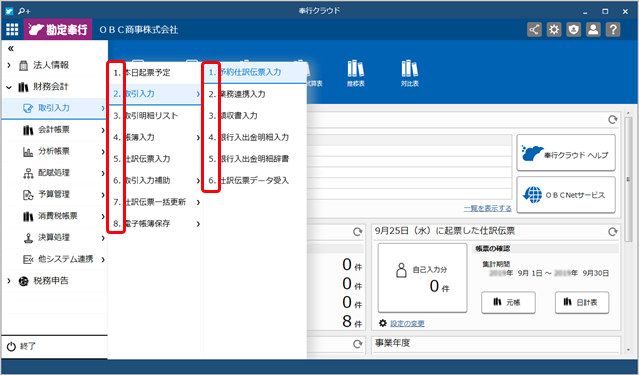639x375 pixels.
Task: Expand 7. 仕訳伝票一括更新 submenu arrow
Action: pos(198,202)
